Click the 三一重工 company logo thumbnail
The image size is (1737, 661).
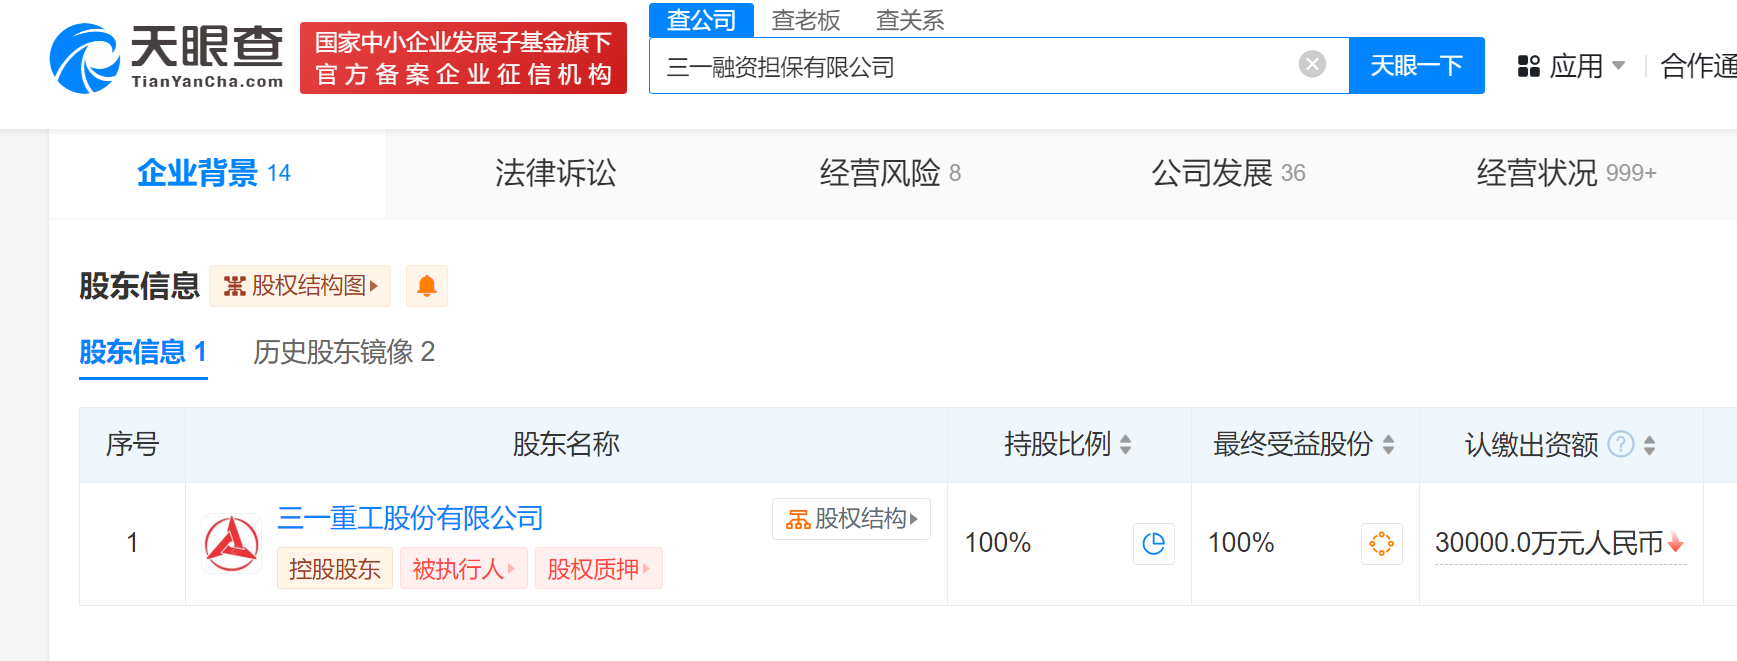pos(232,544)
